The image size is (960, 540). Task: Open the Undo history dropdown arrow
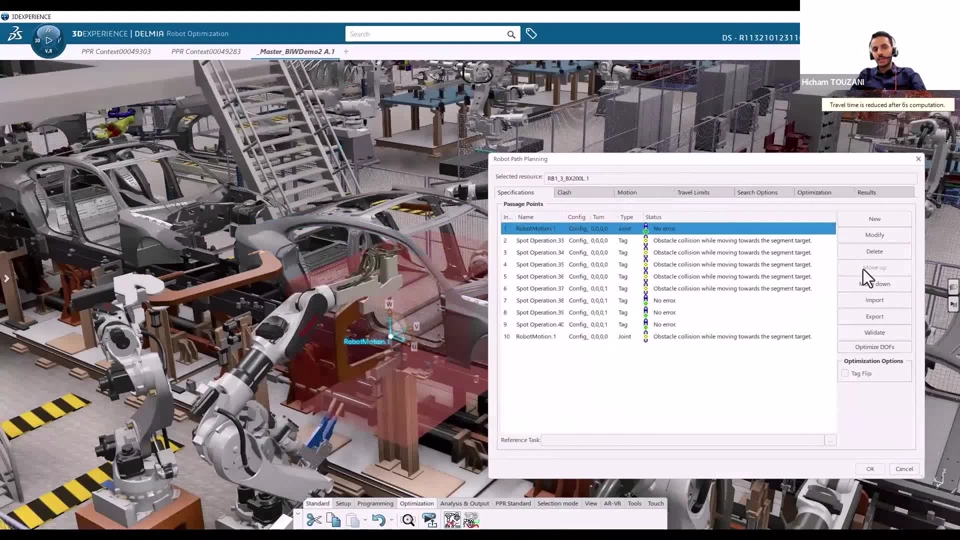391,521
